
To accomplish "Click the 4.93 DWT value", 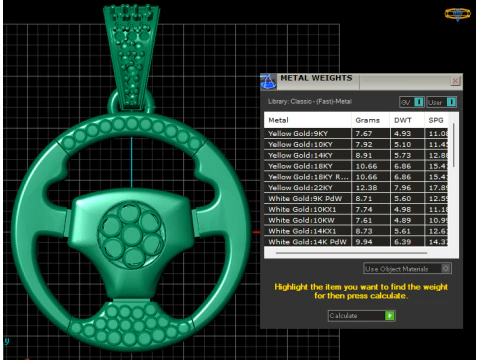I will [x=402, y=133].
